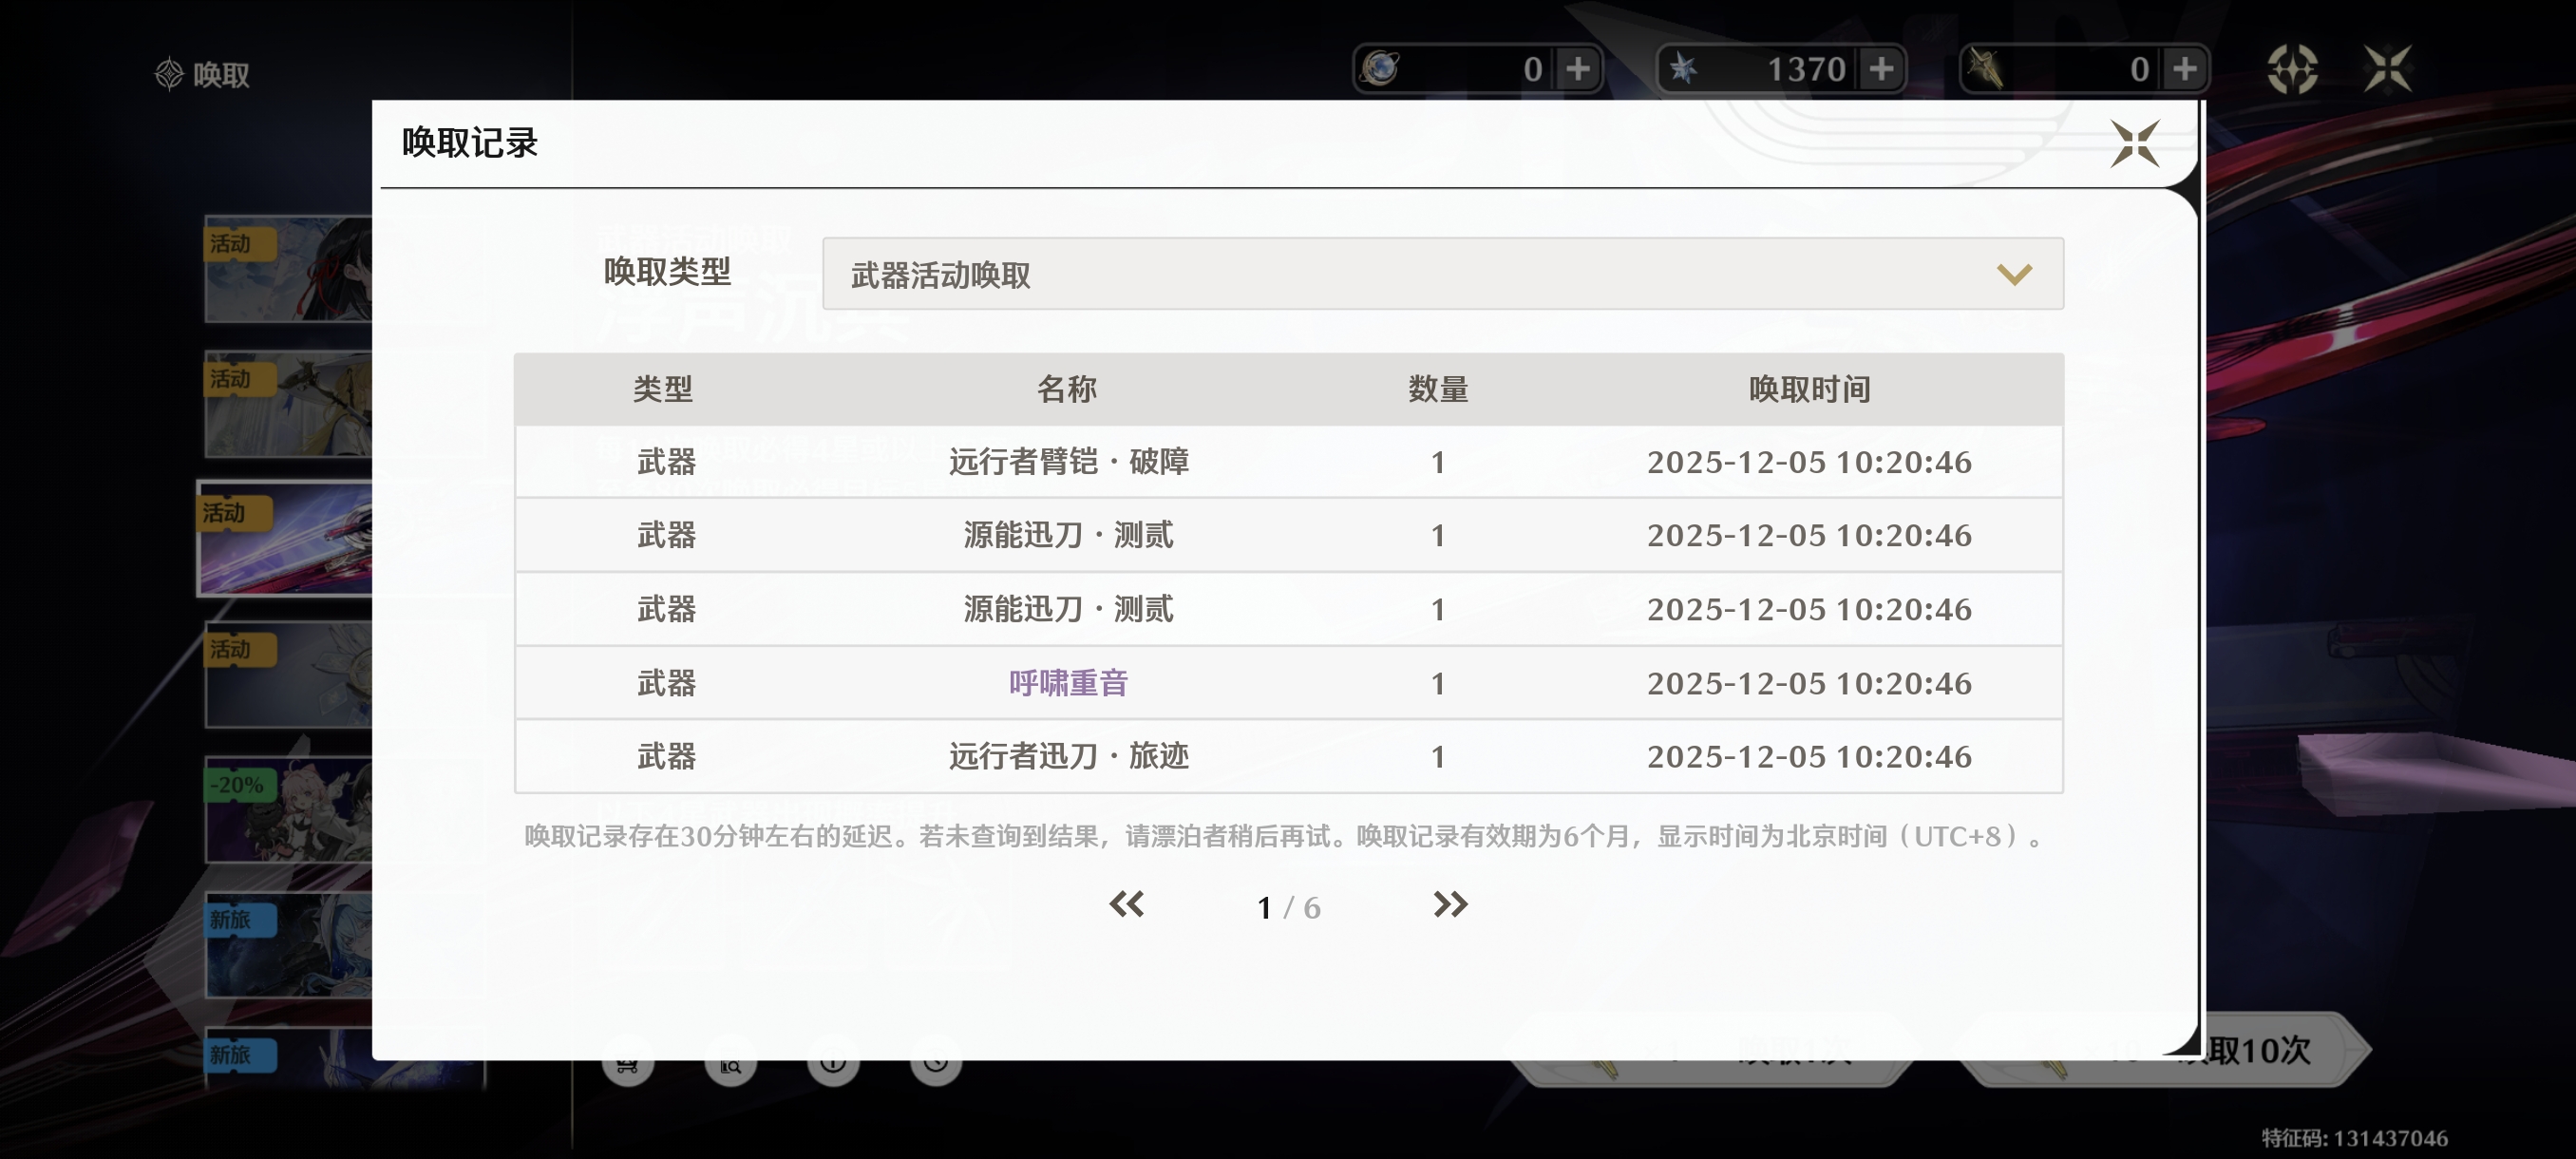The image size is (2576, 1159).
Task: Select the first 新旅 banner thumbnail
Action: click(x=288, y=945)
